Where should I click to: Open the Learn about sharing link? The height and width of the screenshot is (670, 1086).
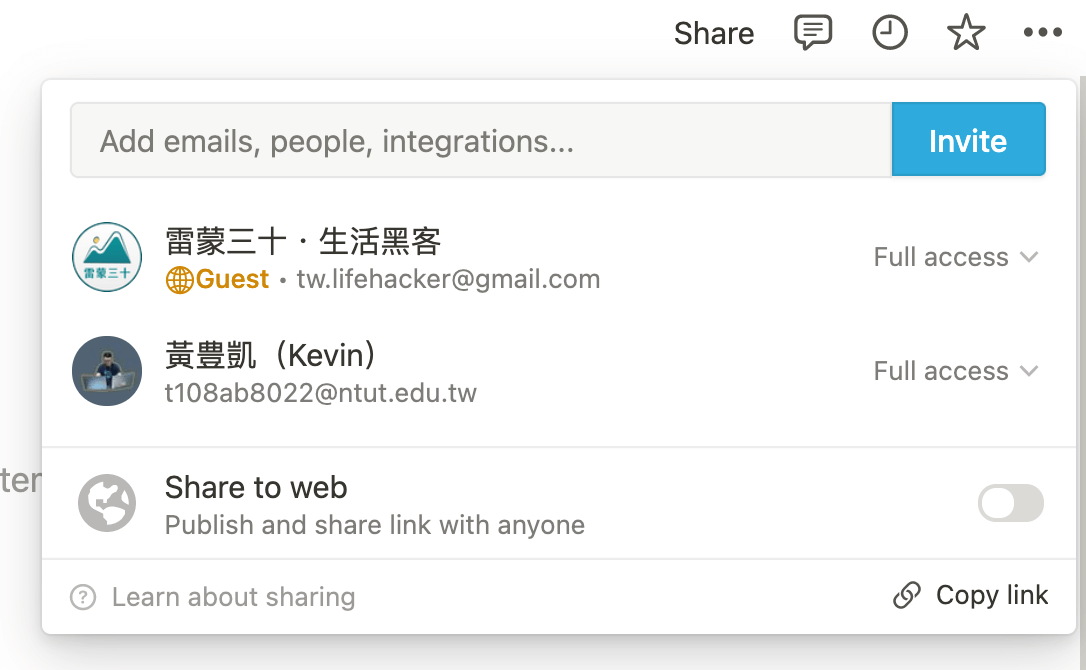[x=233, y=597]
